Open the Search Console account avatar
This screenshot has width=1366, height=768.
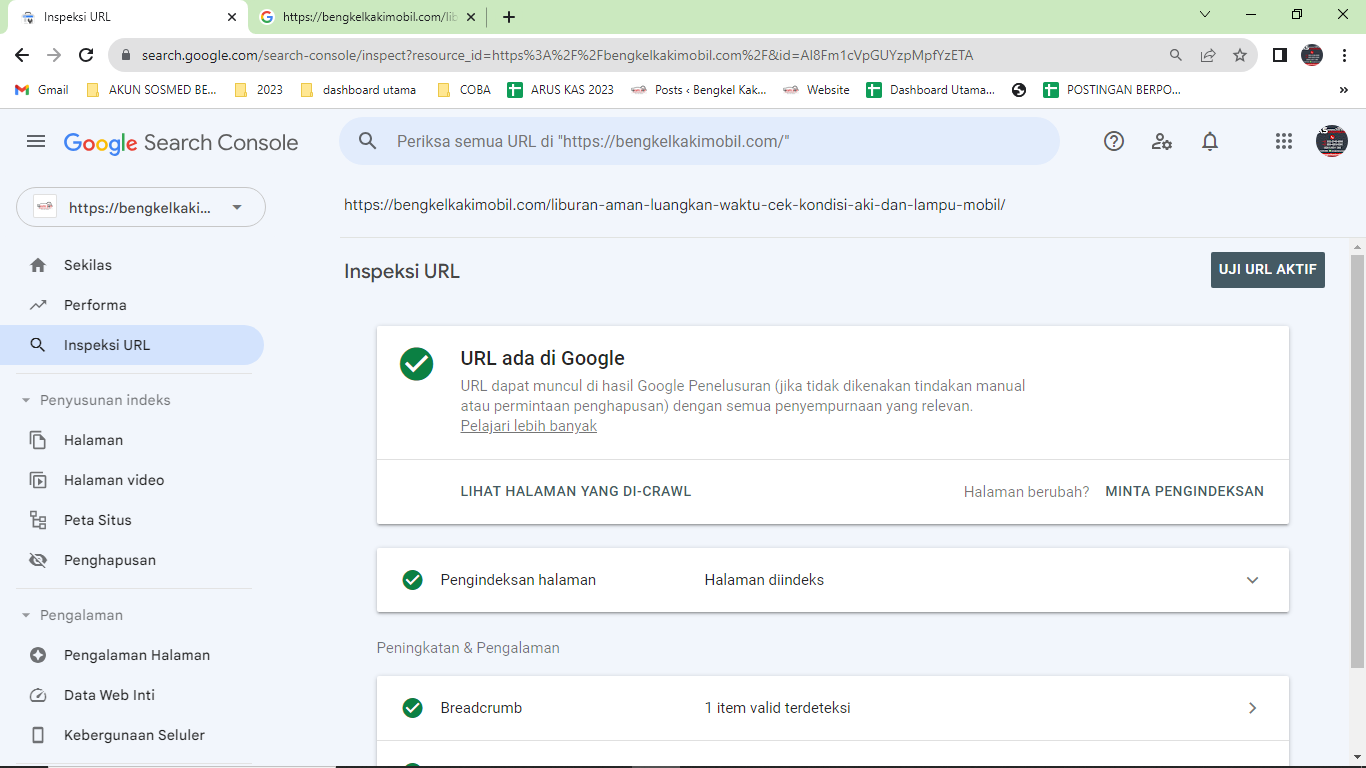click(x=1332, y=141)
